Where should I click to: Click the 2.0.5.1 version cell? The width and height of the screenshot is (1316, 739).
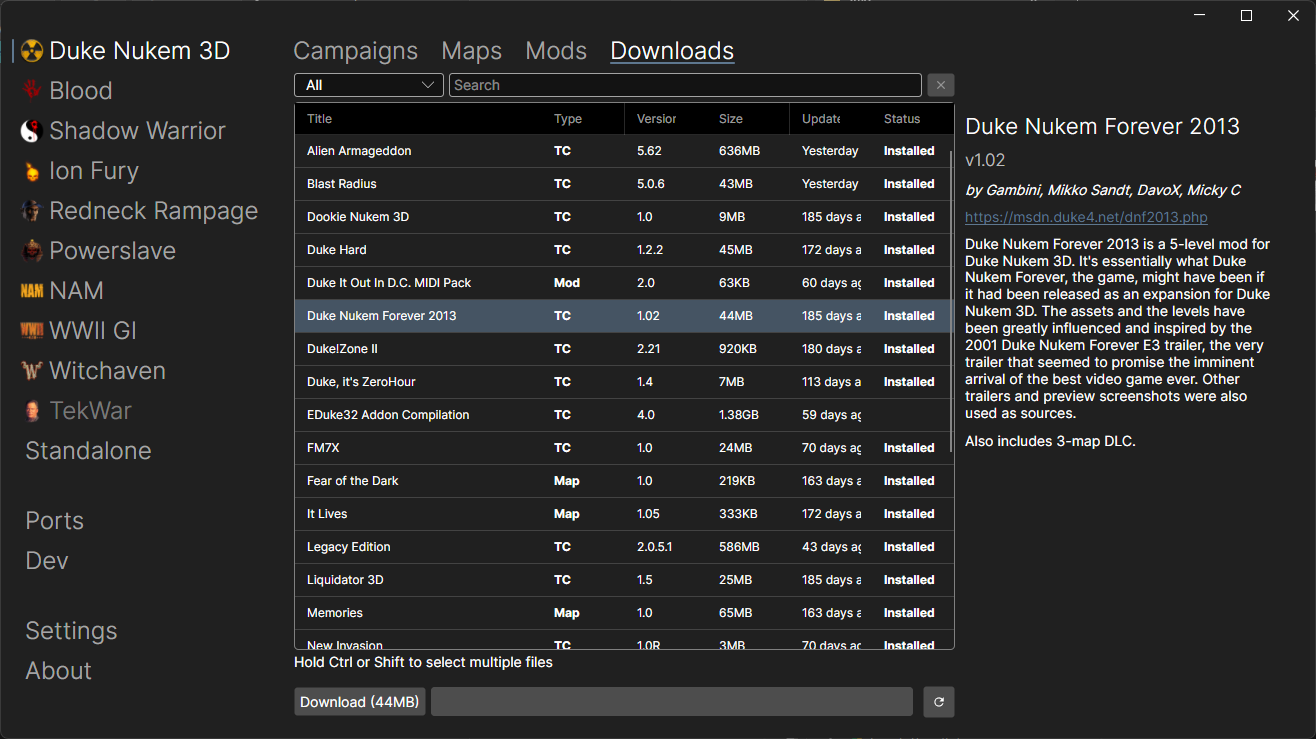point(656,547)
